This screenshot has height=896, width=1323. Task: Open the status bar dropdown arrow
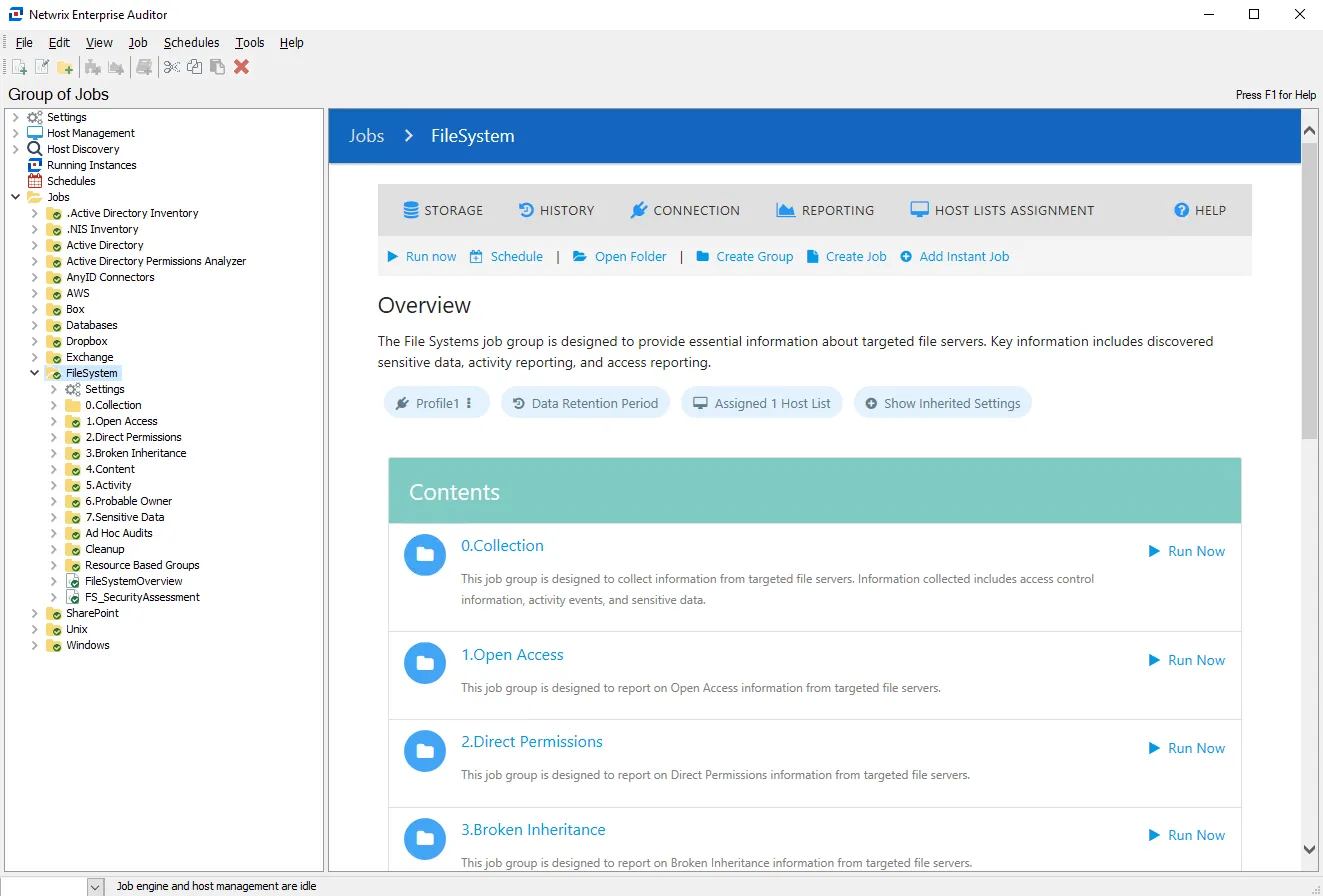pyautogui.click(x=95, y=886)
